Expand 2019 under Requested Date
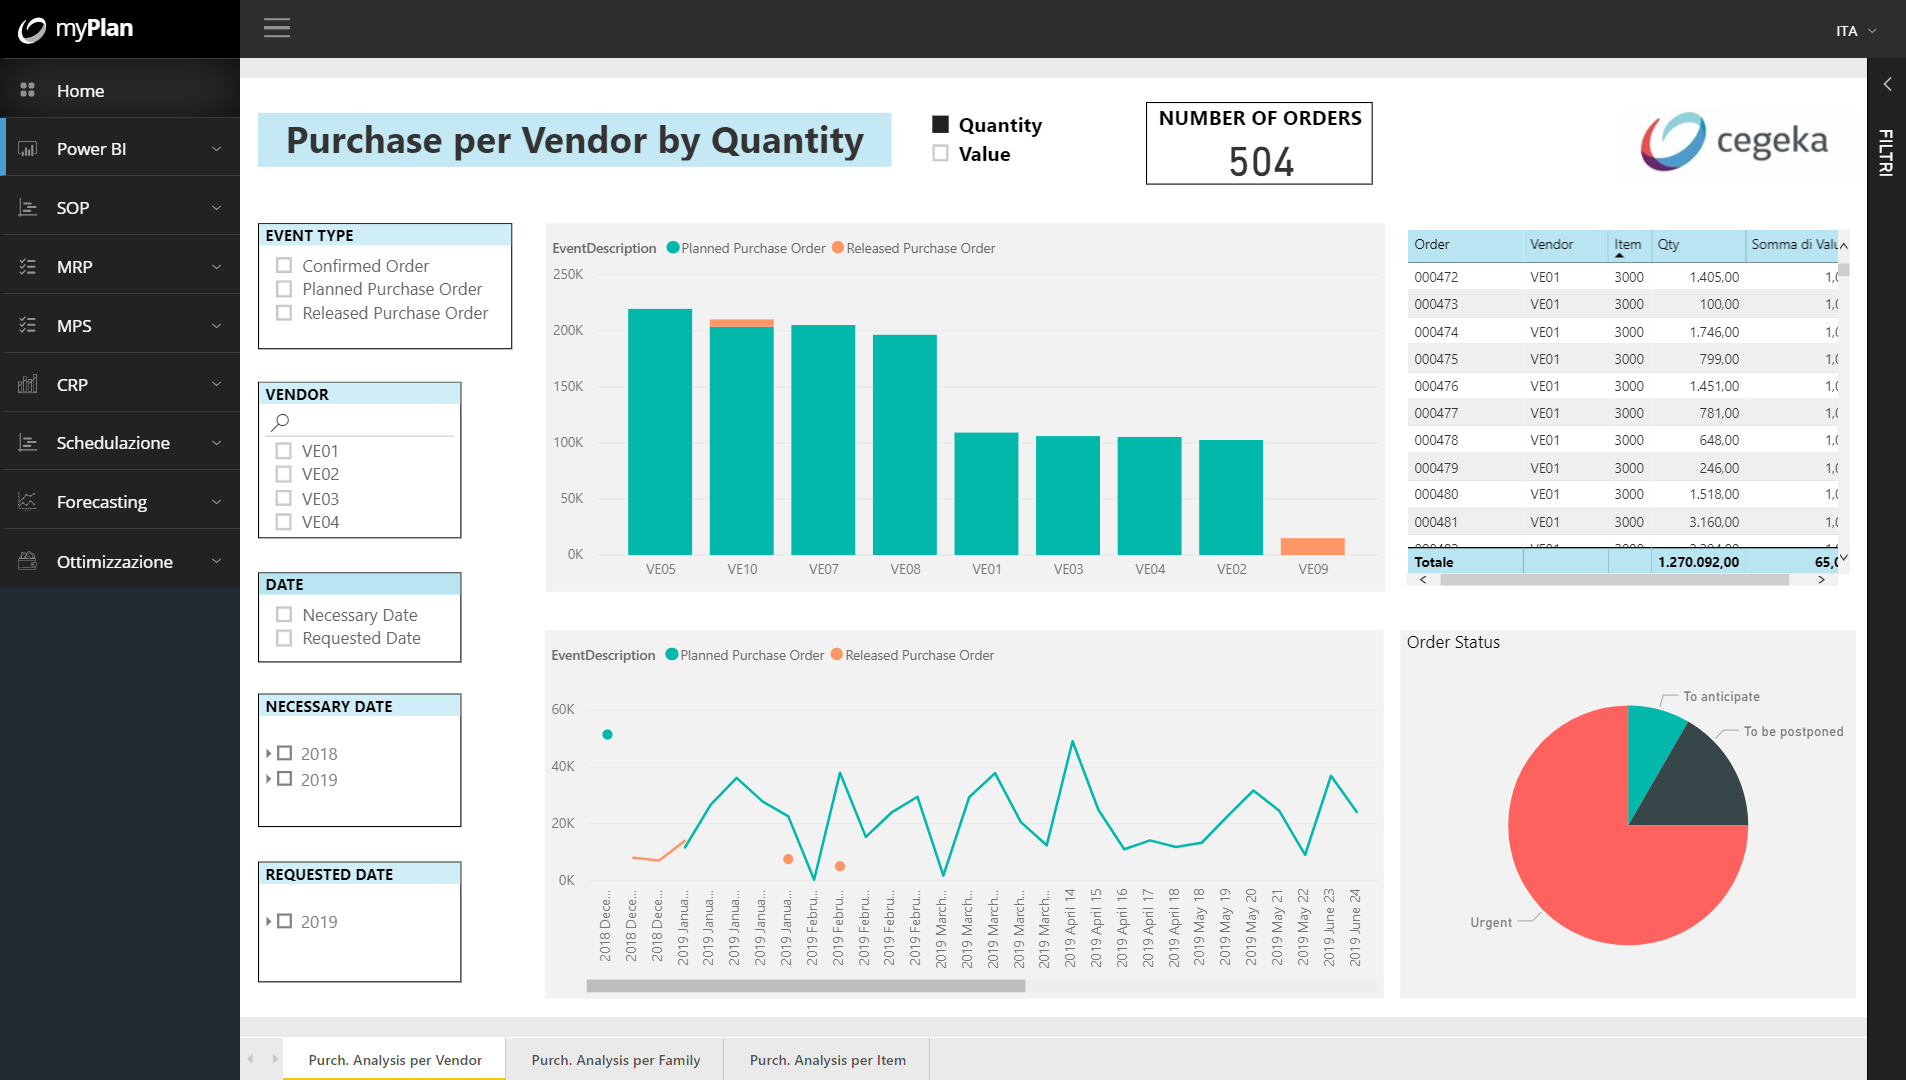1906x1080 pixels. (x=269, y=921)
